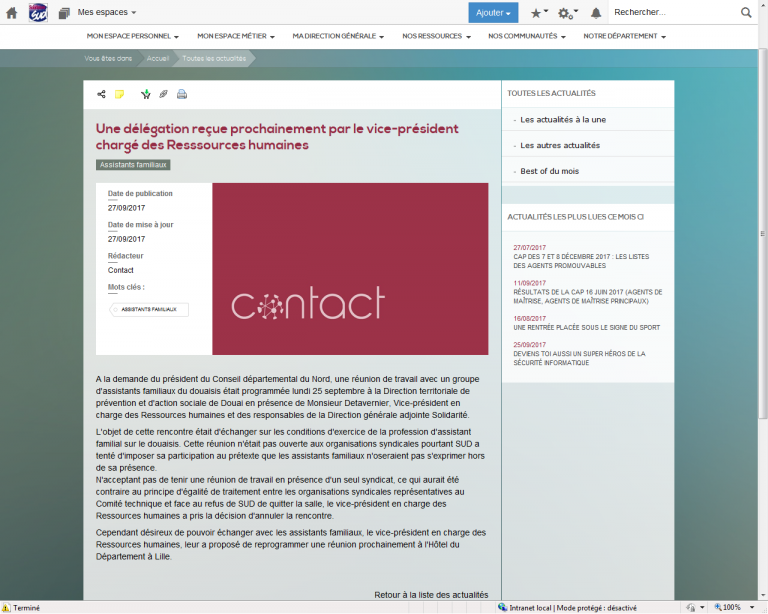Click the vertical page scrollbar
This screenshot has height=614, width=768.
pyautogui.click(x=763, y=234)
